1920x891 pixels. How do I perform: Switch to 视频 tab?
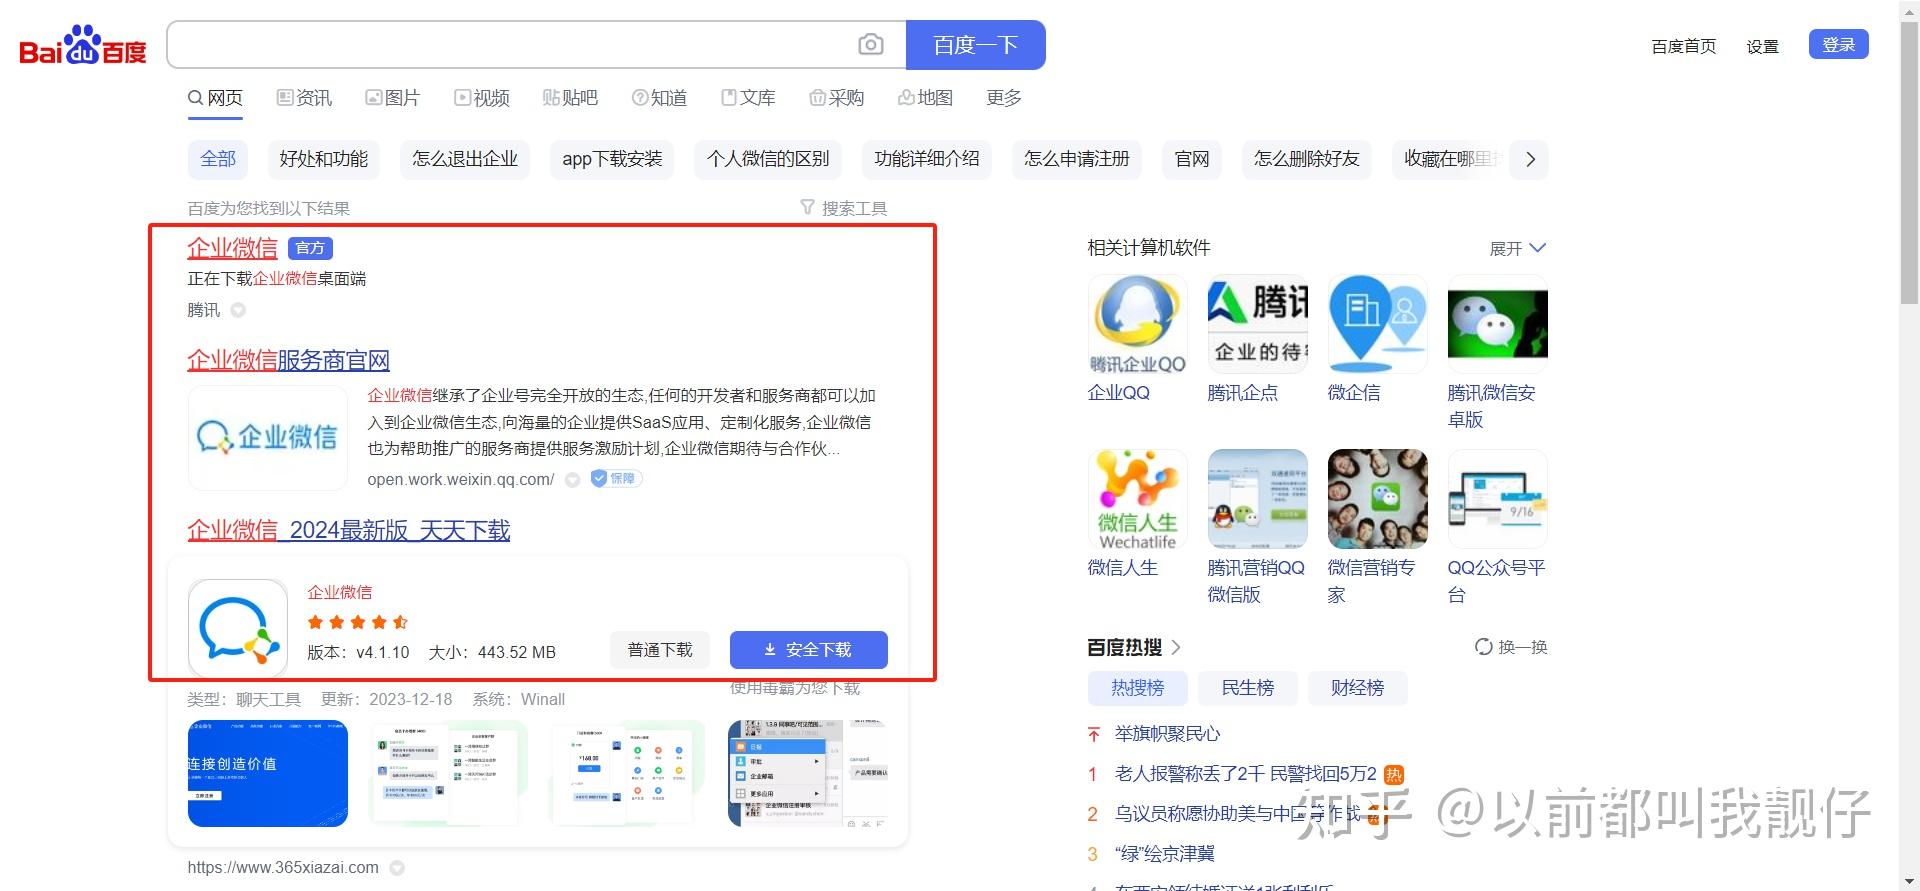[x=481, y=98]
